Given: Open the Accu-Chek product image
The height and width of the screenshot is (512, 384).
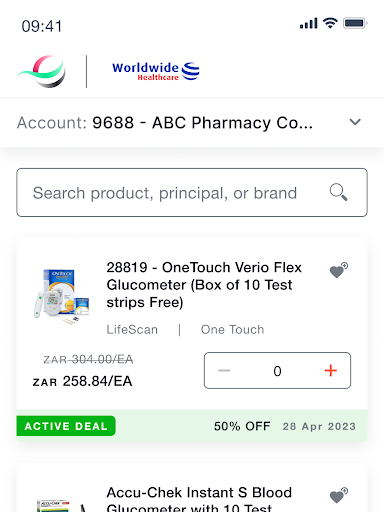Looking at the screenshot, I should click(x=62, y=505).
